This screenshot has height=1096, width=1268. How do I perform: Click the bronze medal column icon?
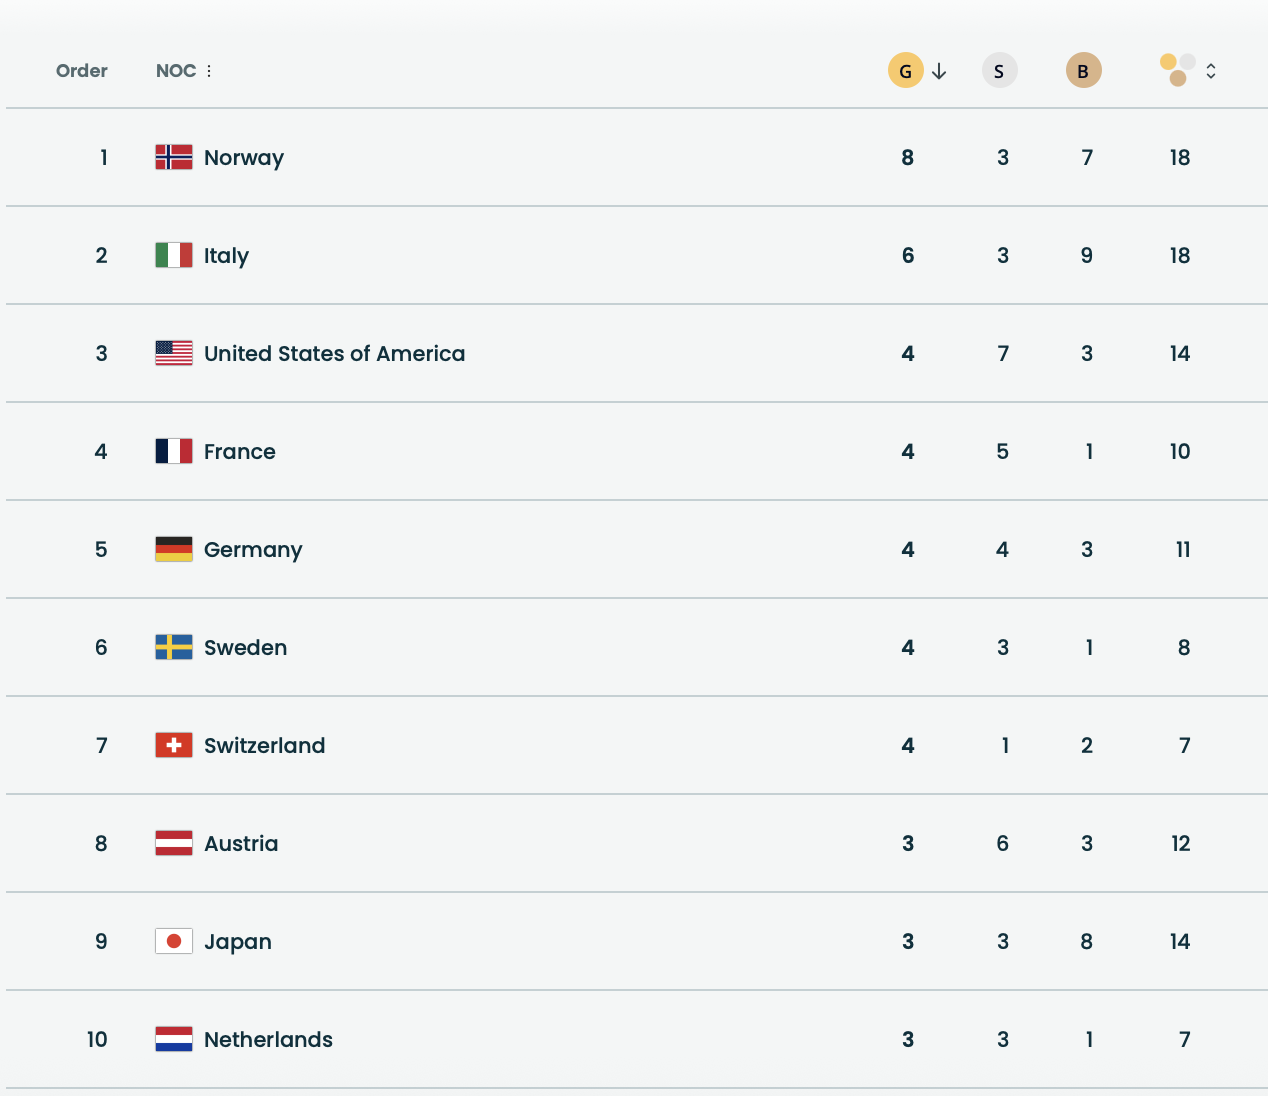[1083, 71]
